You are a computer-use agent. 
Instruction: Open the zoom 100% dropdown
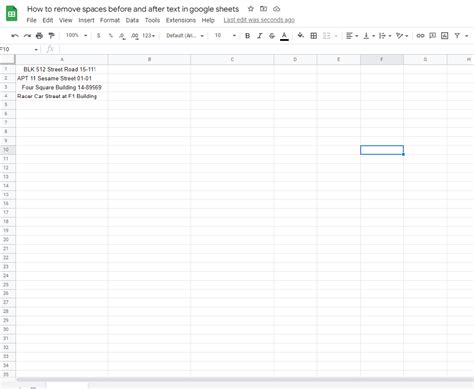76,35
